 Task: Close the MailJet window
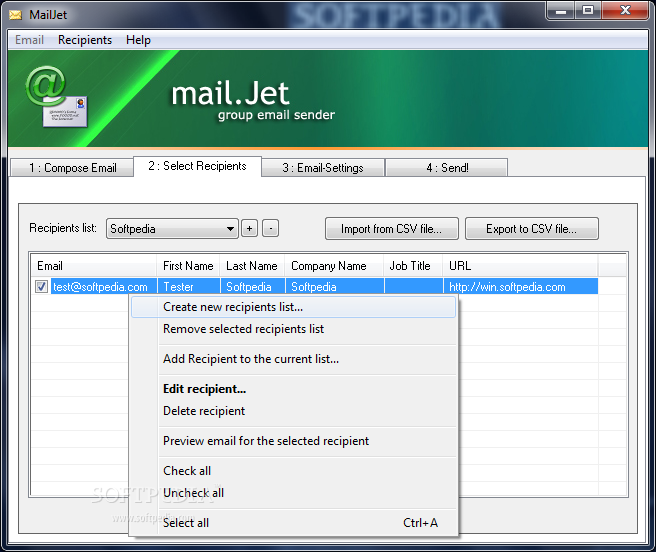[625, 10]
